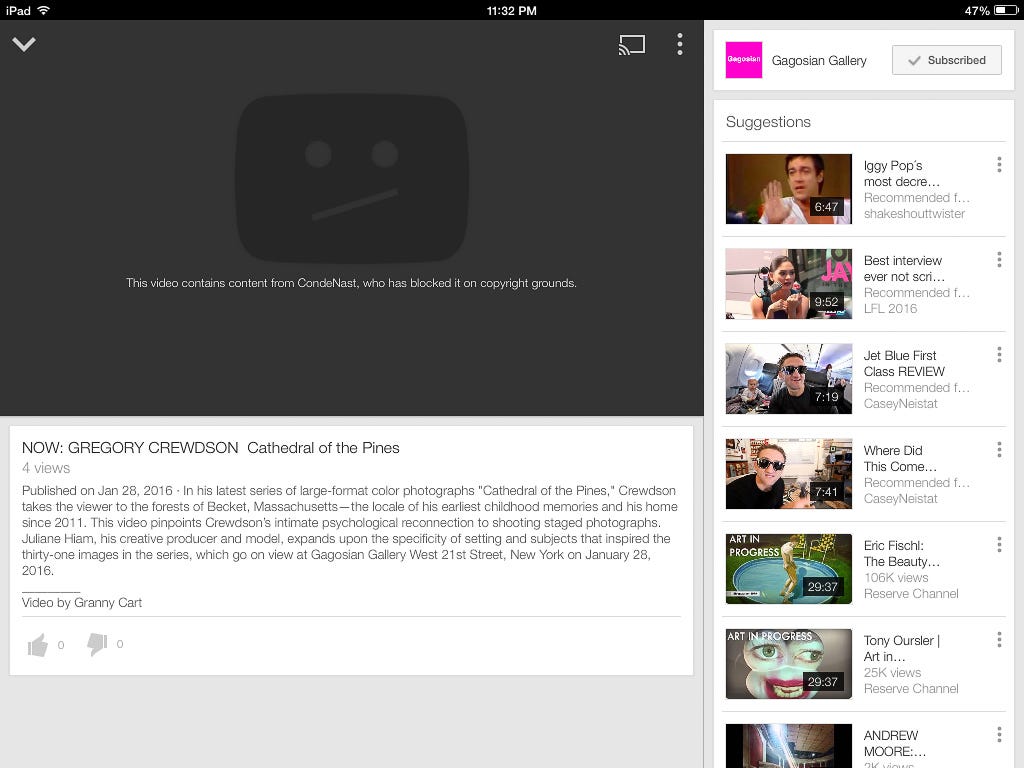Open ANDREW MOORE:… title
1024x768 pixels.
894,743
